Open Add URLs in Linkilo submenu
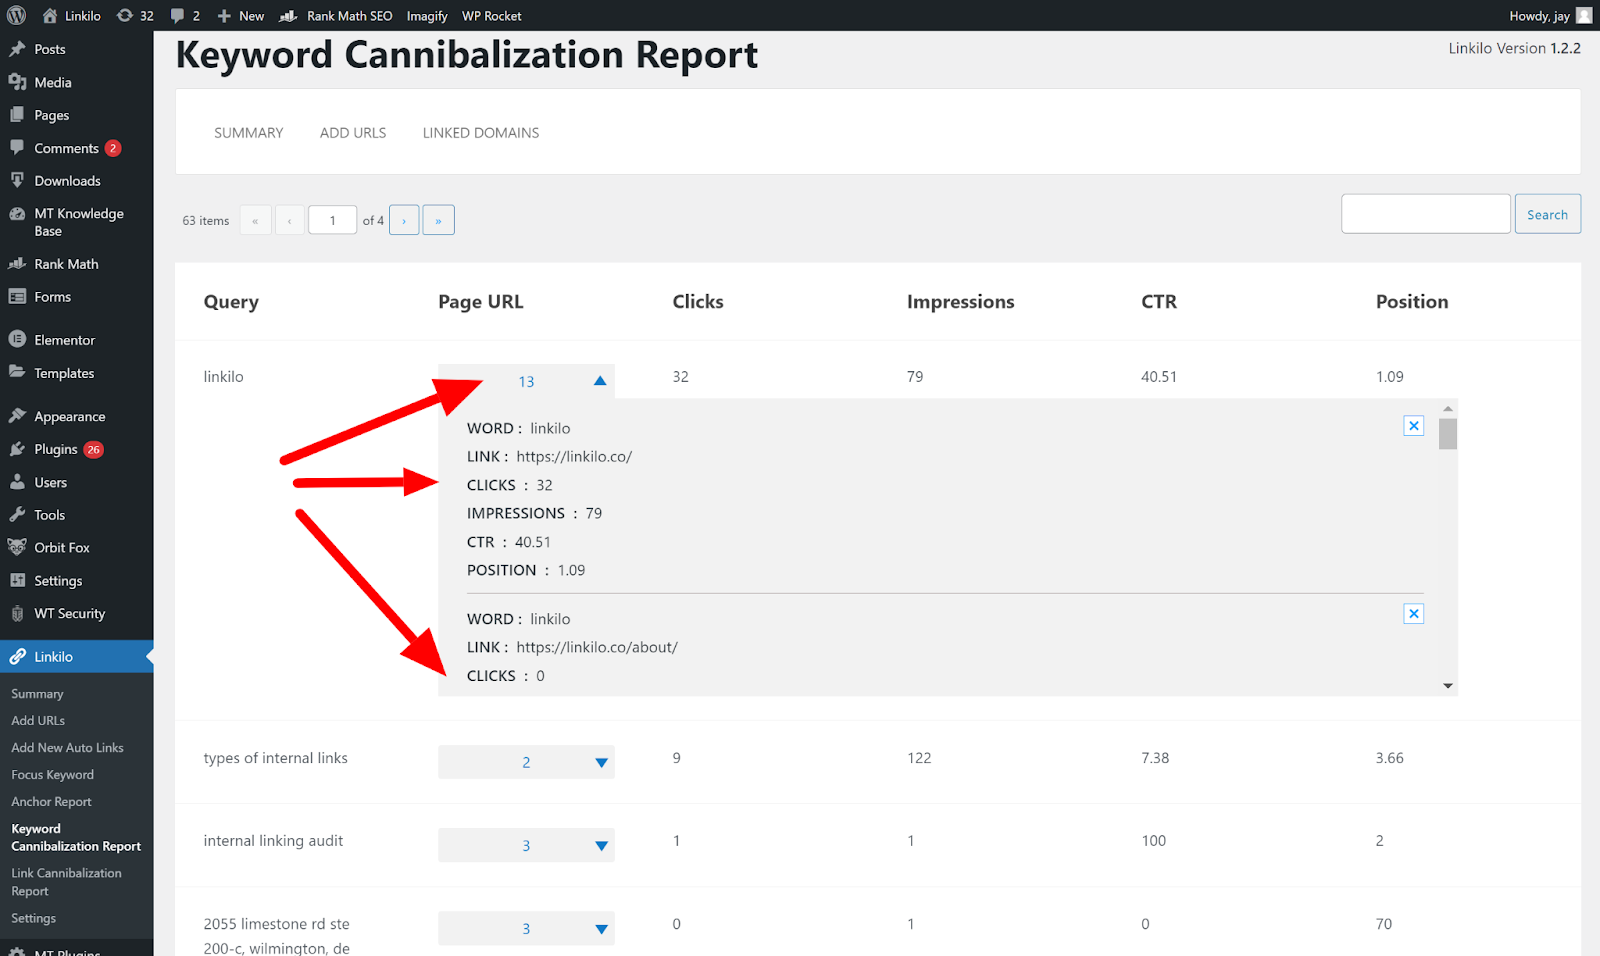This screenshot has height=956, width=1600. 38,721
